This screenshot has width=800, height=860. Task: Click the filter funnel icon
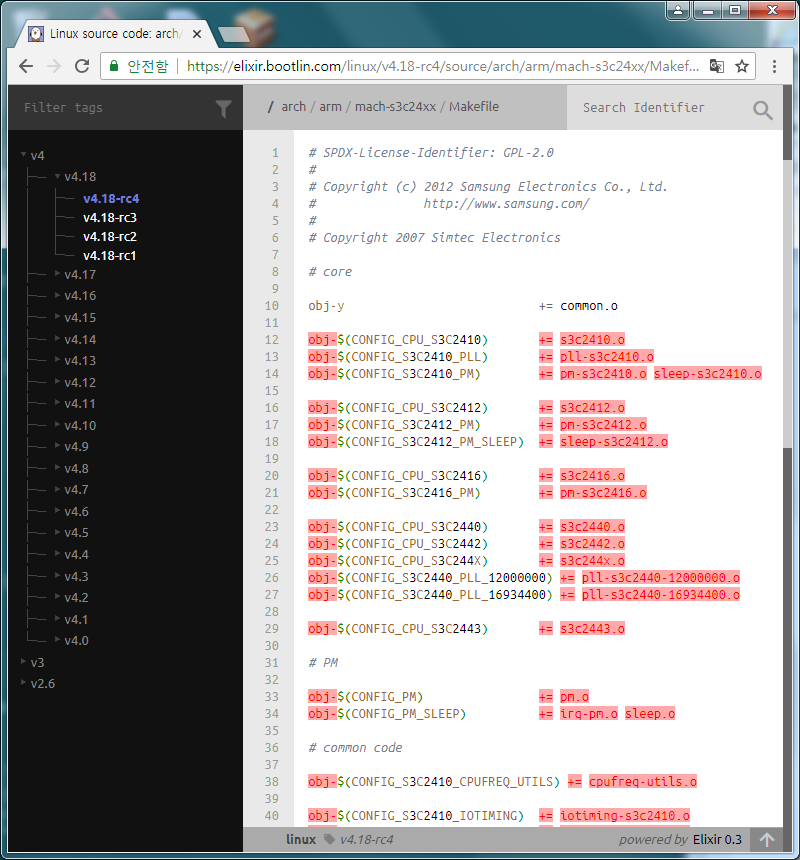223,109
